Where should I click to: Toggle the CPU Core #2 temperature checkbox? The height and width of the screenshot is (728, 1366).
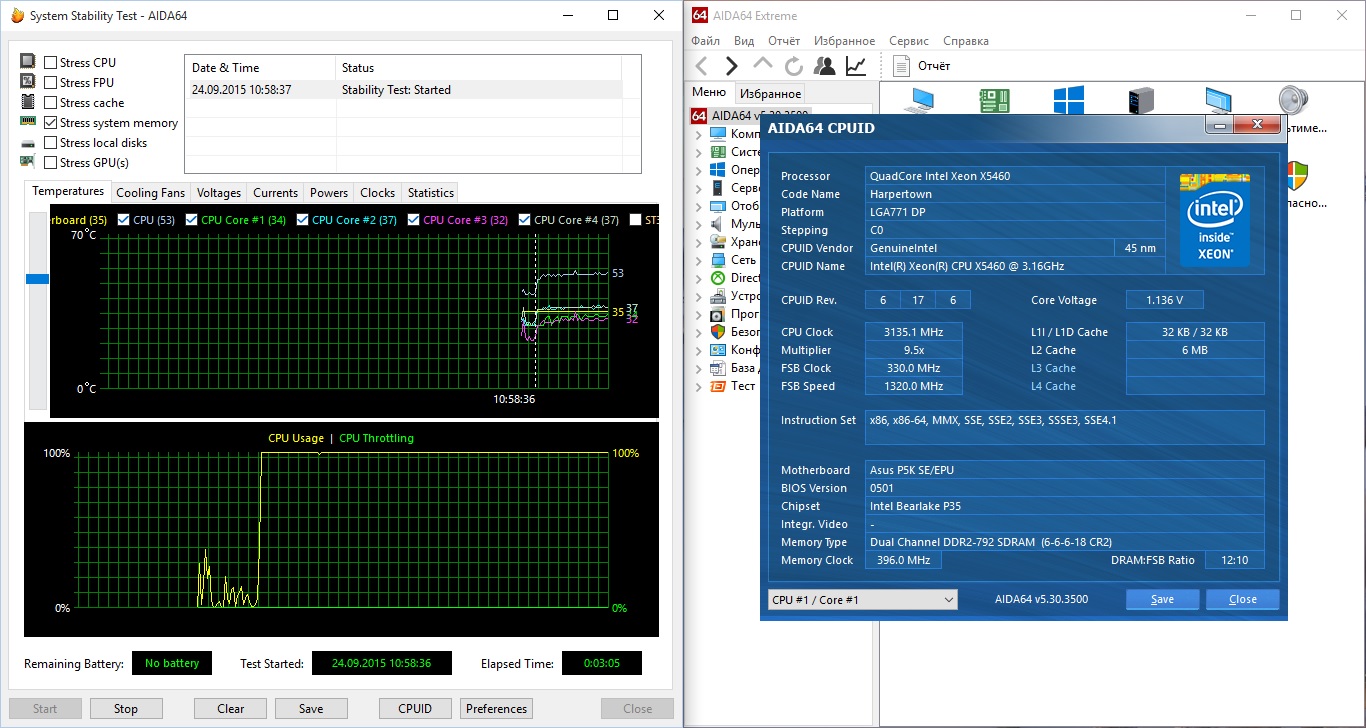point(301,220)
